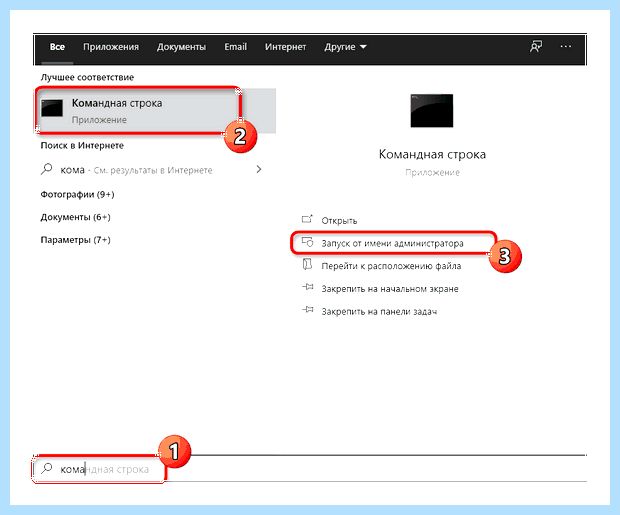Open the feedback icon in the header

point(536,47)
